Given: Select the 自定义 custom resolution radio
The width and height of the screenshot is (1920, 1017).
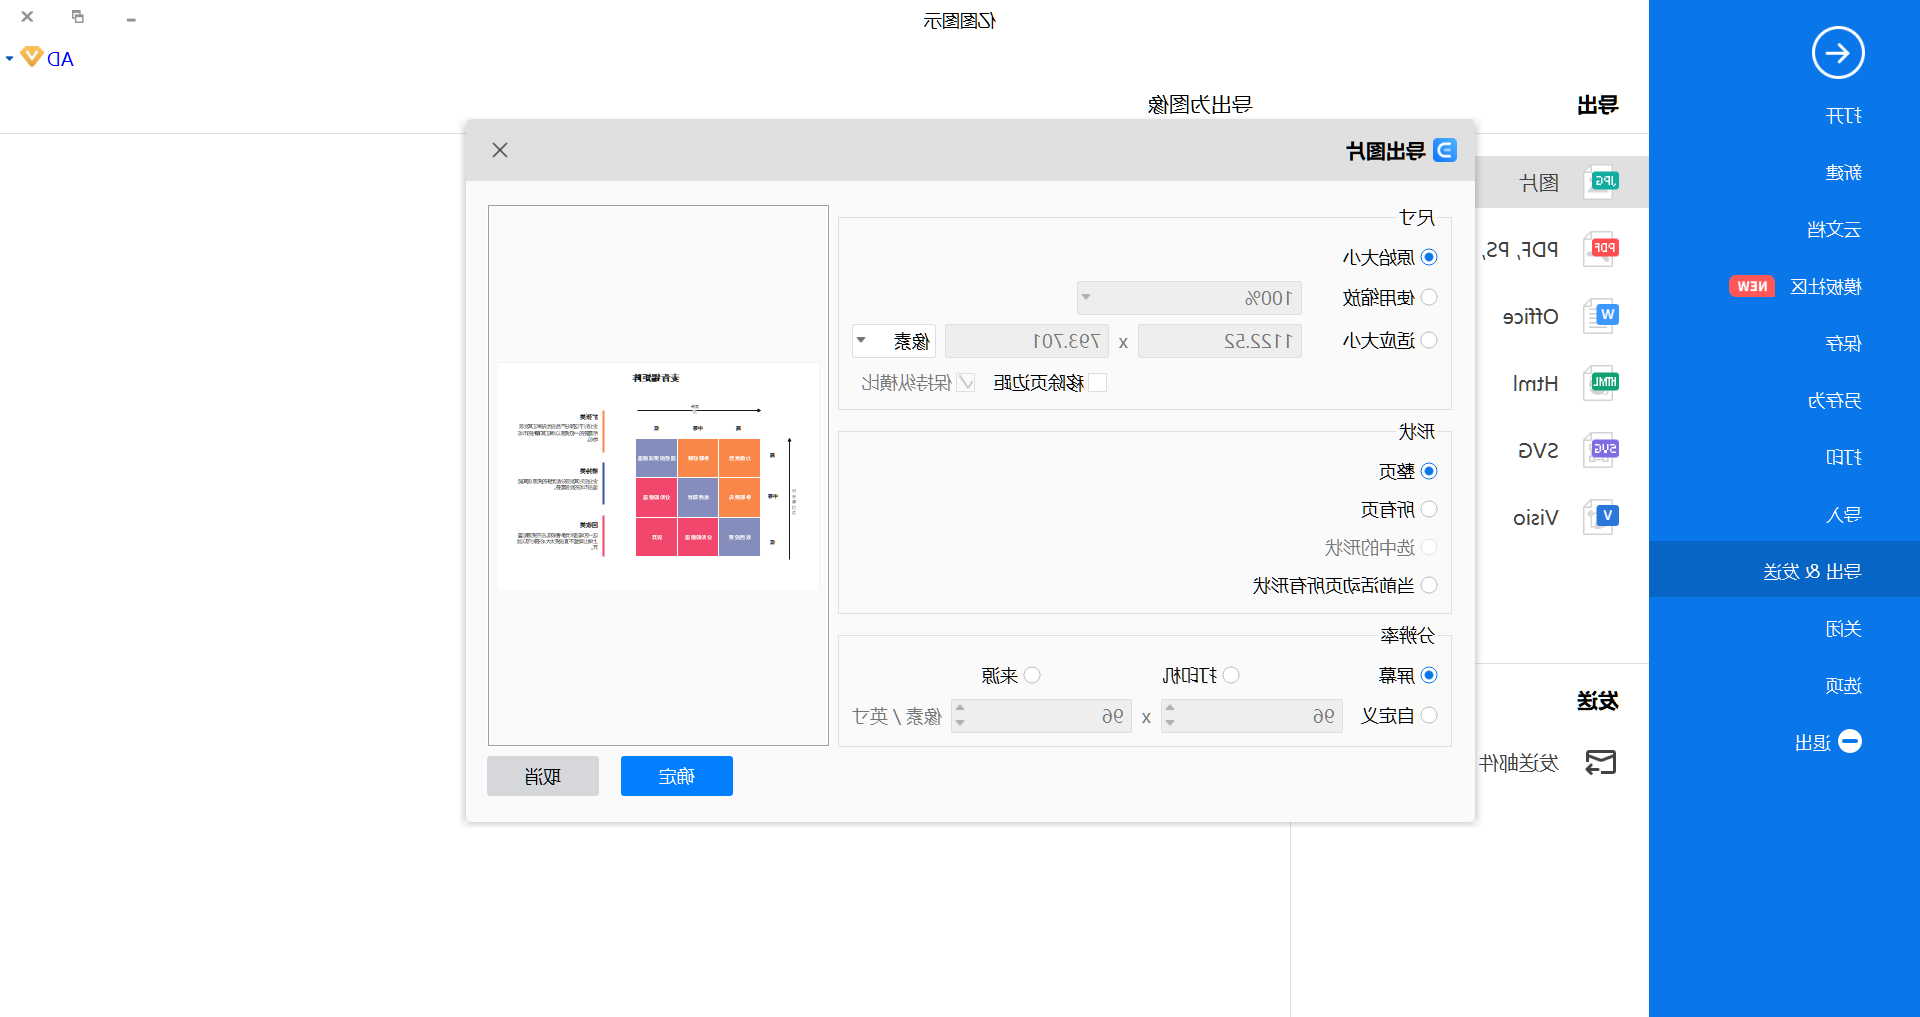Looking at the screenshot, I should [x=1429, y=715].
